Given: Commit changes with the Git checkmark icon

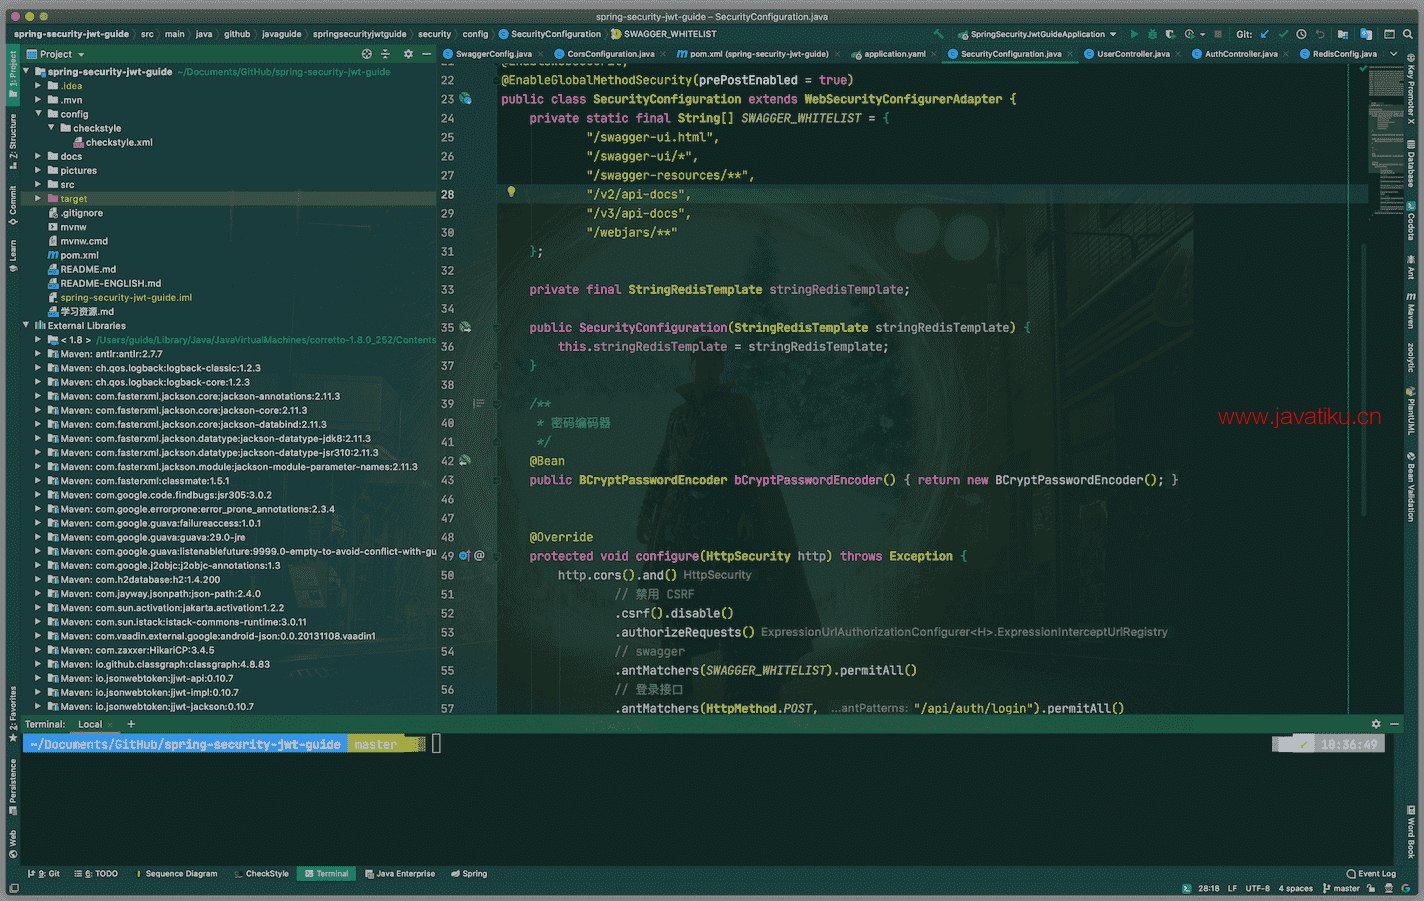Looking at the screenshot, I should 1283,34.
